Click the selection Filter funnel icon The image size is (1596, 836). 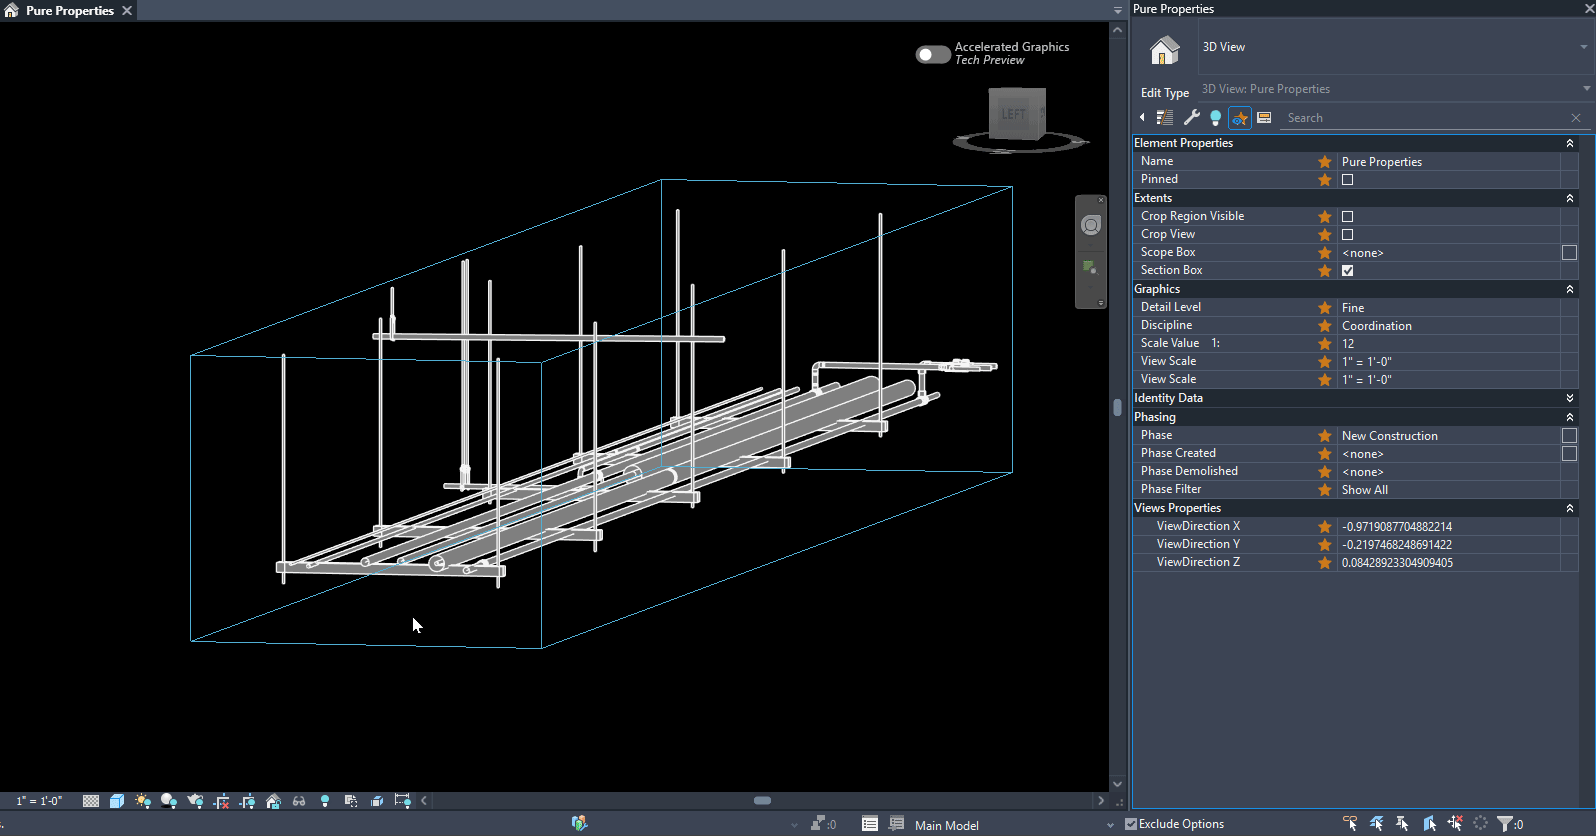(1505, 824)
